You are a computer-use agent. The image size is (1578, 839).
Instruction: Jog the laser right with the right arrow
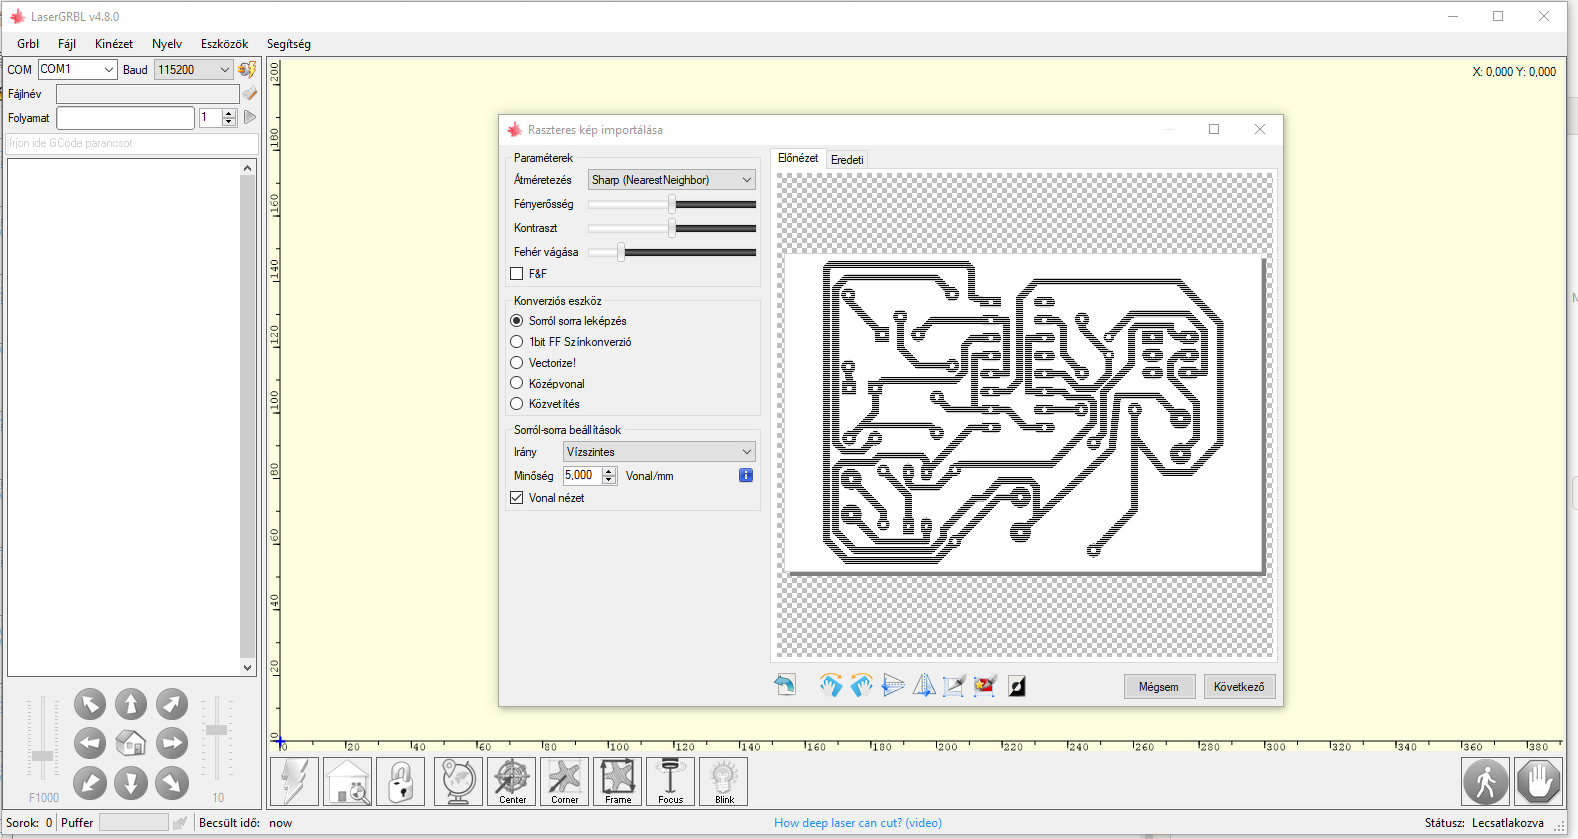pyautogui.click(x=172, y=743)
